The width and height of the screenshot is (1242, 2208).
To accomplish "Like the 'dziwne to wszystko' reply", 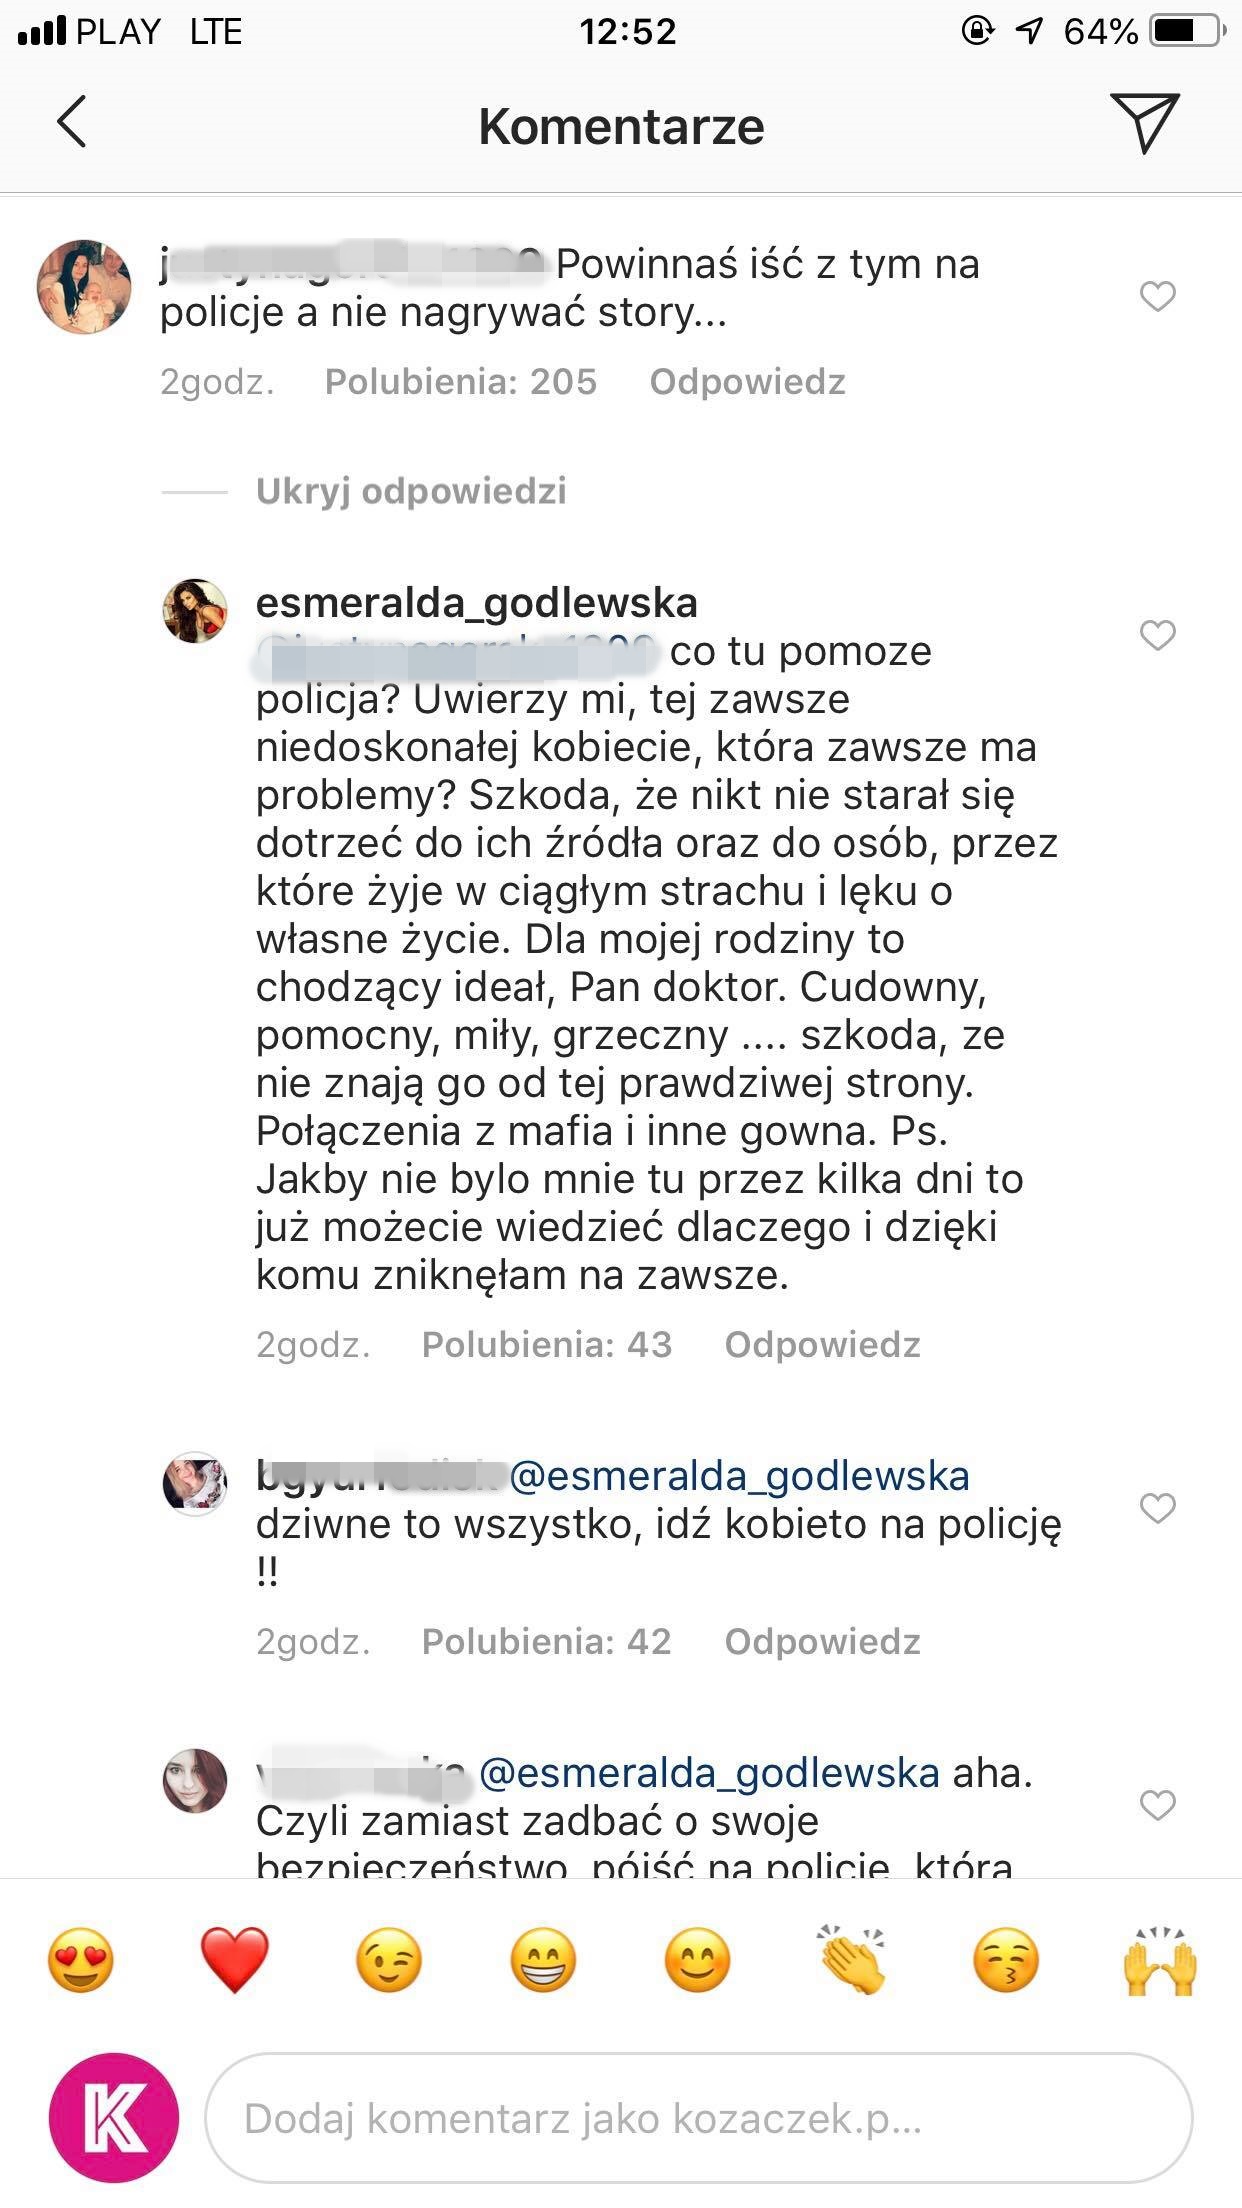I will 1158,1508.
